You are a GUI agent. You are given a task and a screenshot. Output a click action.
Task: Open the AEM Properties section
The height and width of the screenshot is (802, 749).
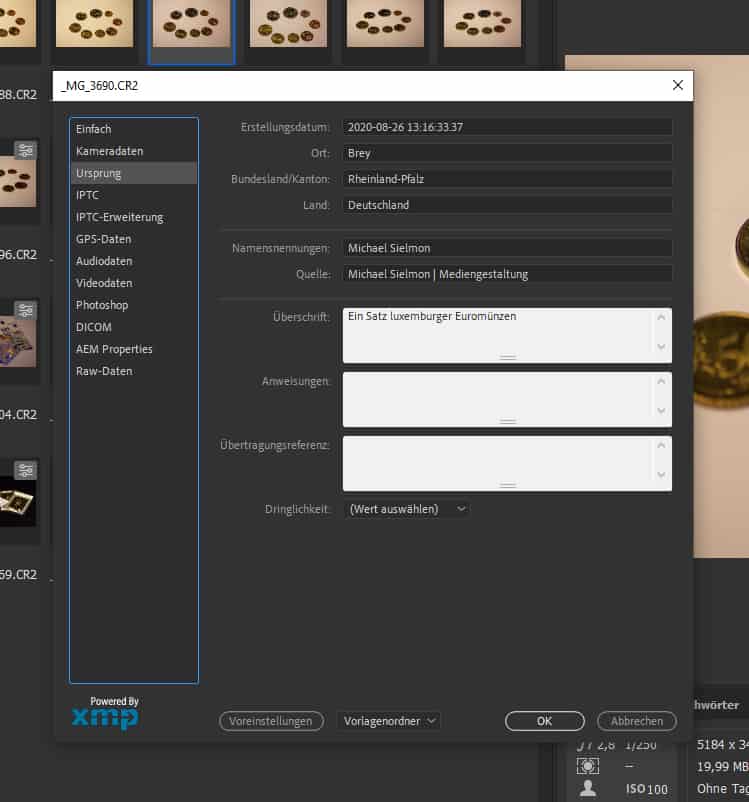[x=133, y=349]
